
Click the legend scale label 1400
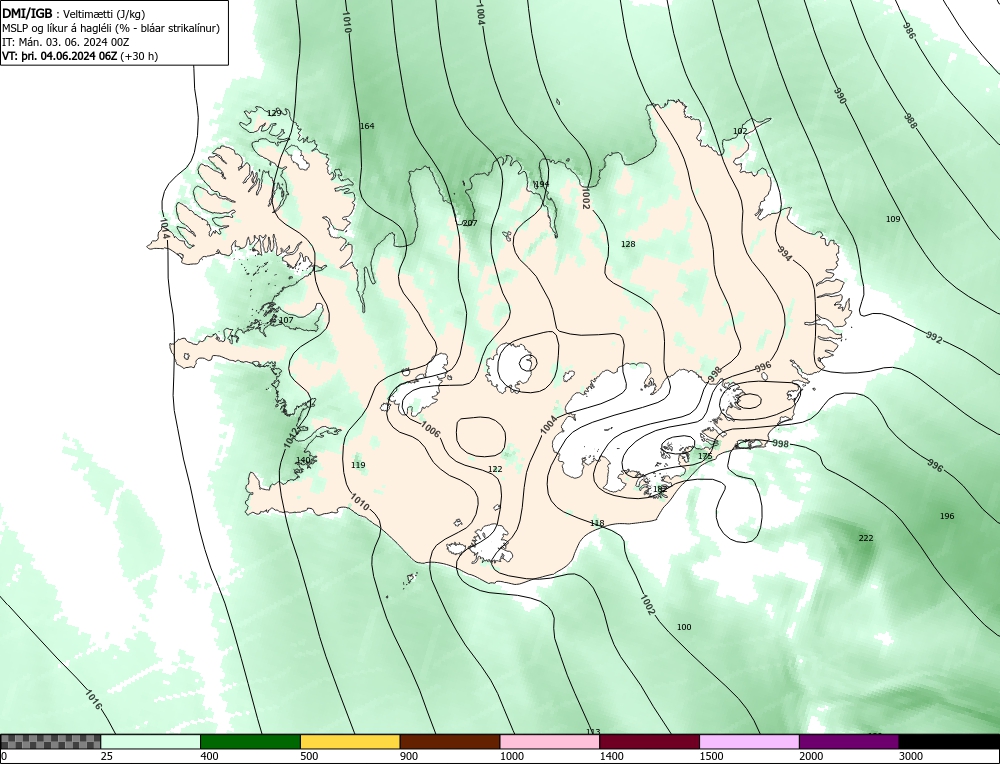[x=612, y=756]
